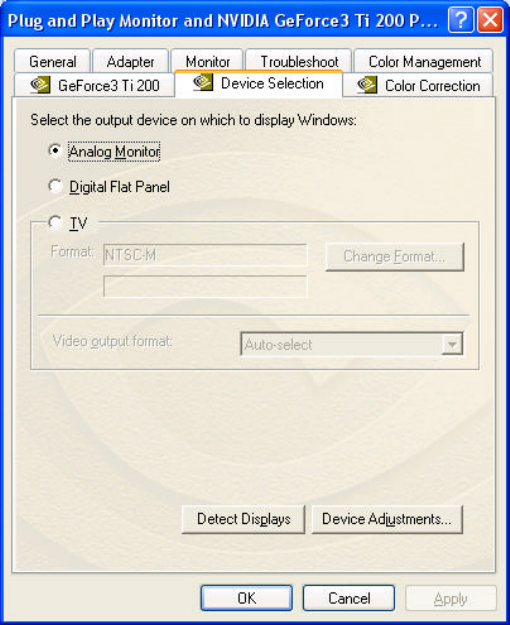Go to the Monitor tab

[207, 62]
